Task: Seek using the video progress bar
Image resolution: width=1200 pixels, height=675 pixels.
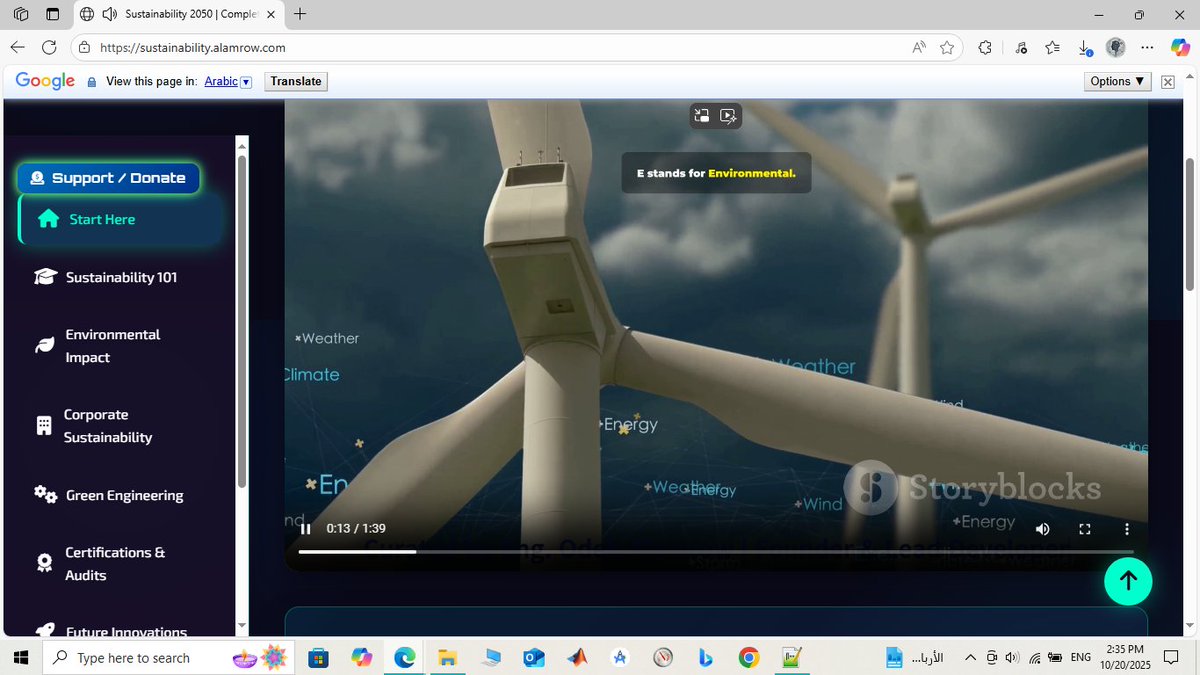Action: tap(715, 552)
